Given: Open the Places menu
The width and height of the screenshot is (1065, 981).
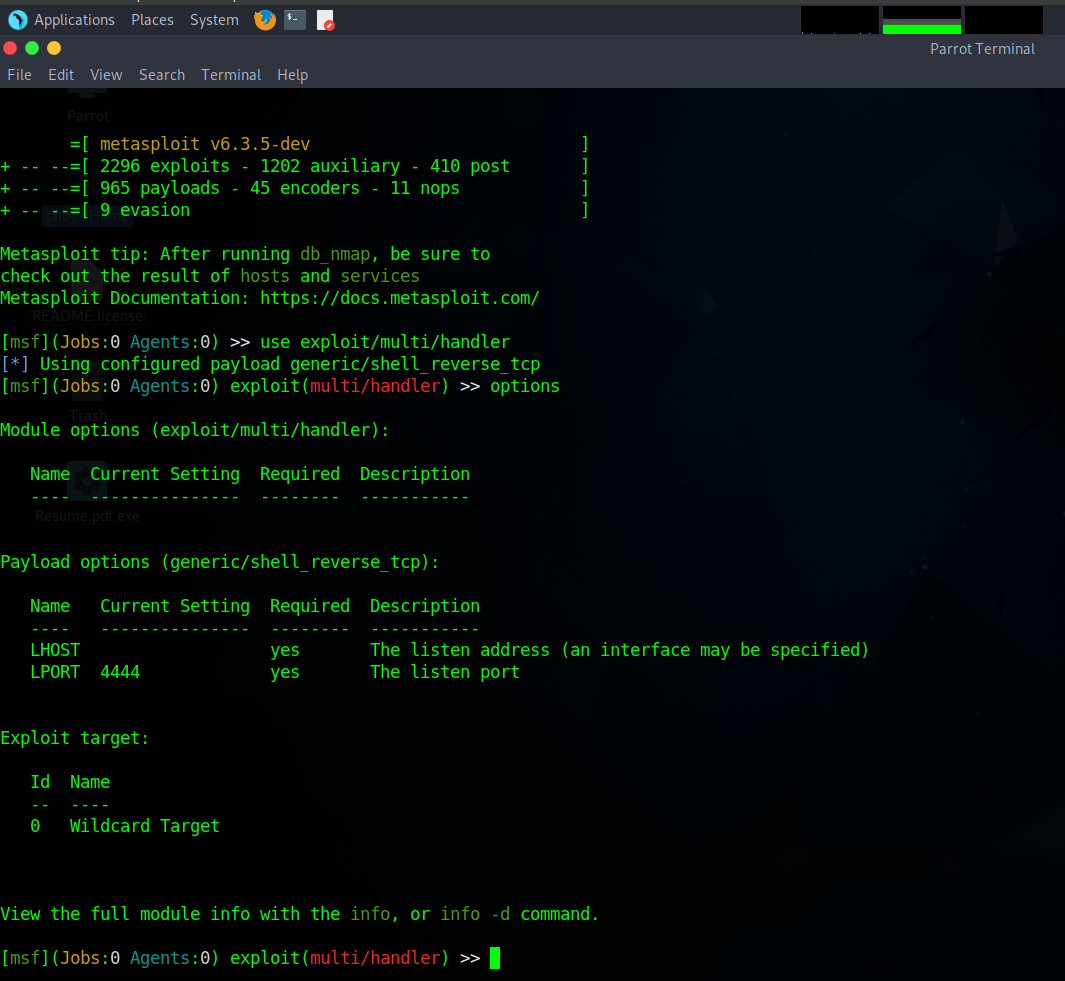Looking at the screenshot, I should pos(152,19).
